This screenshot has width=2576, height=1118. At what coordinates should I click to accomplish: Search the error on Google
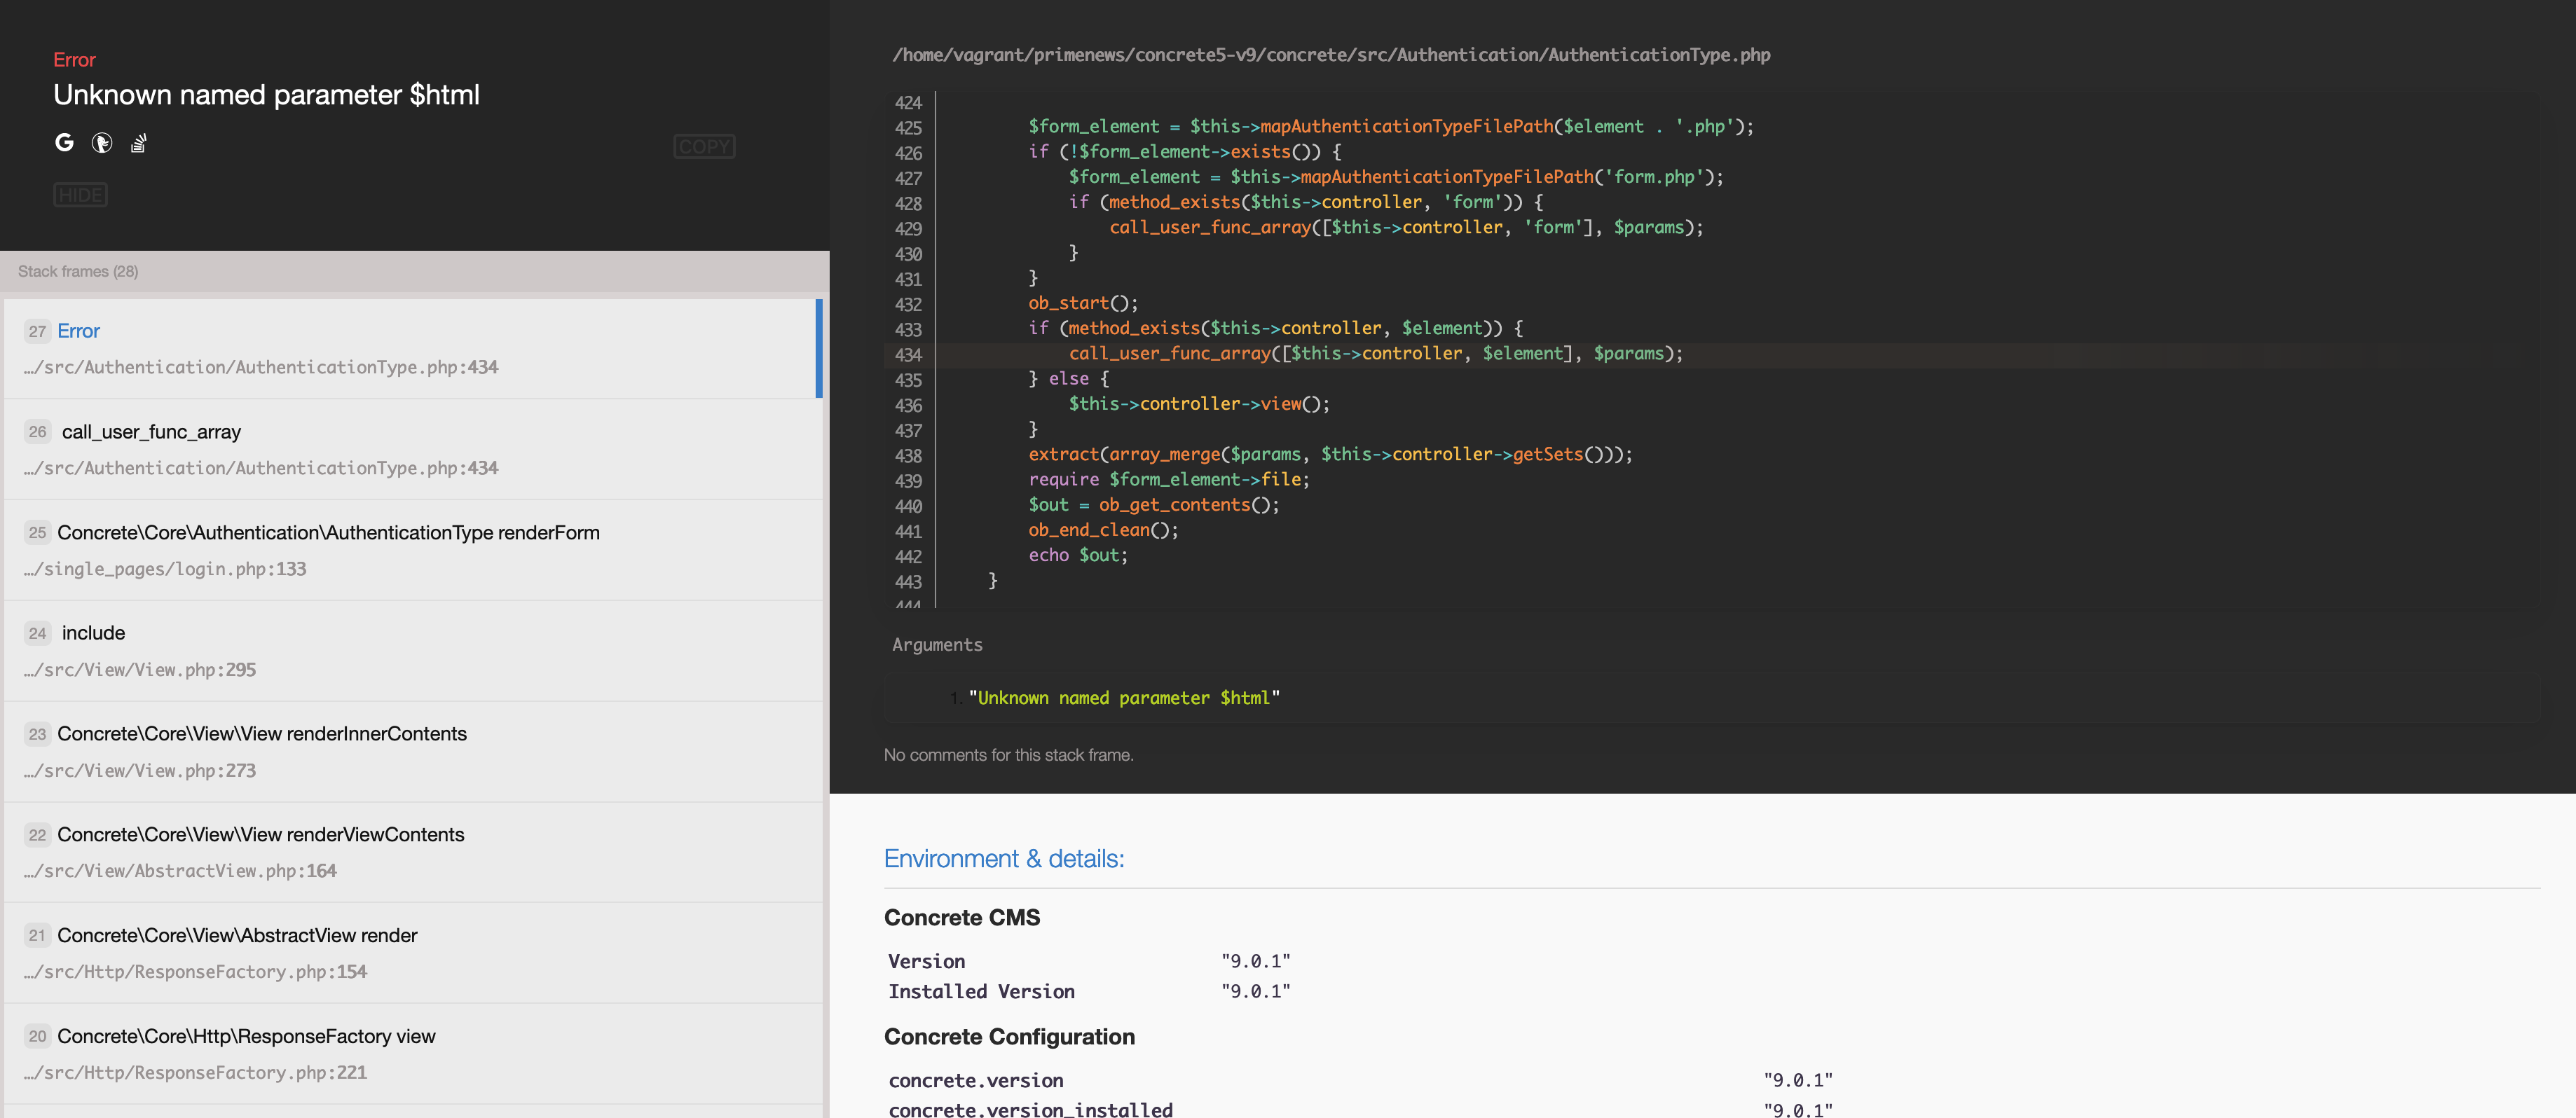pos(64,142)
